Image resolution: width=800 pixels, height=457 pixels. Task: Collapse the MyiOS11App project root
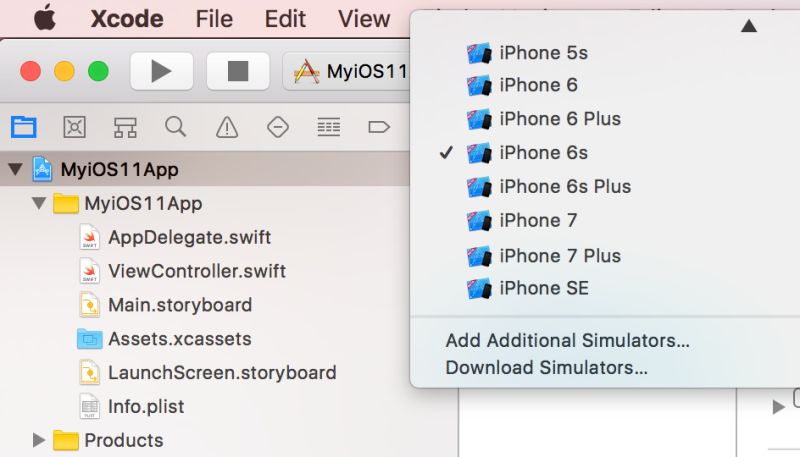point(15,169)
